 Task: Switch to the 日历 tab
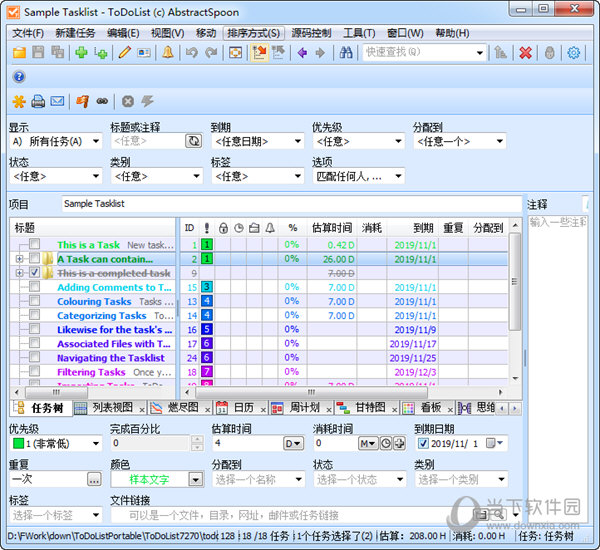[236, 408]
